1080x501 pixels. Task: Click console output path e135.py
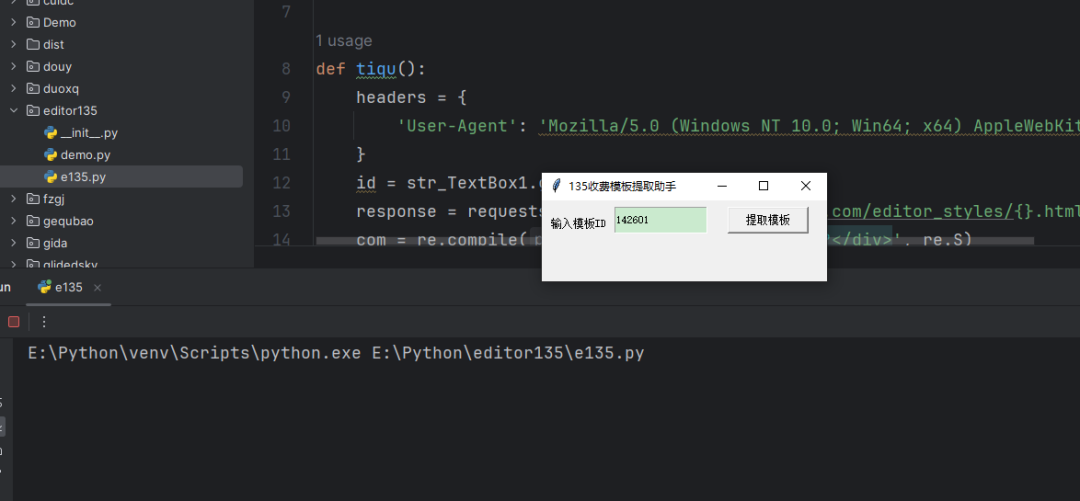point(508,354)
